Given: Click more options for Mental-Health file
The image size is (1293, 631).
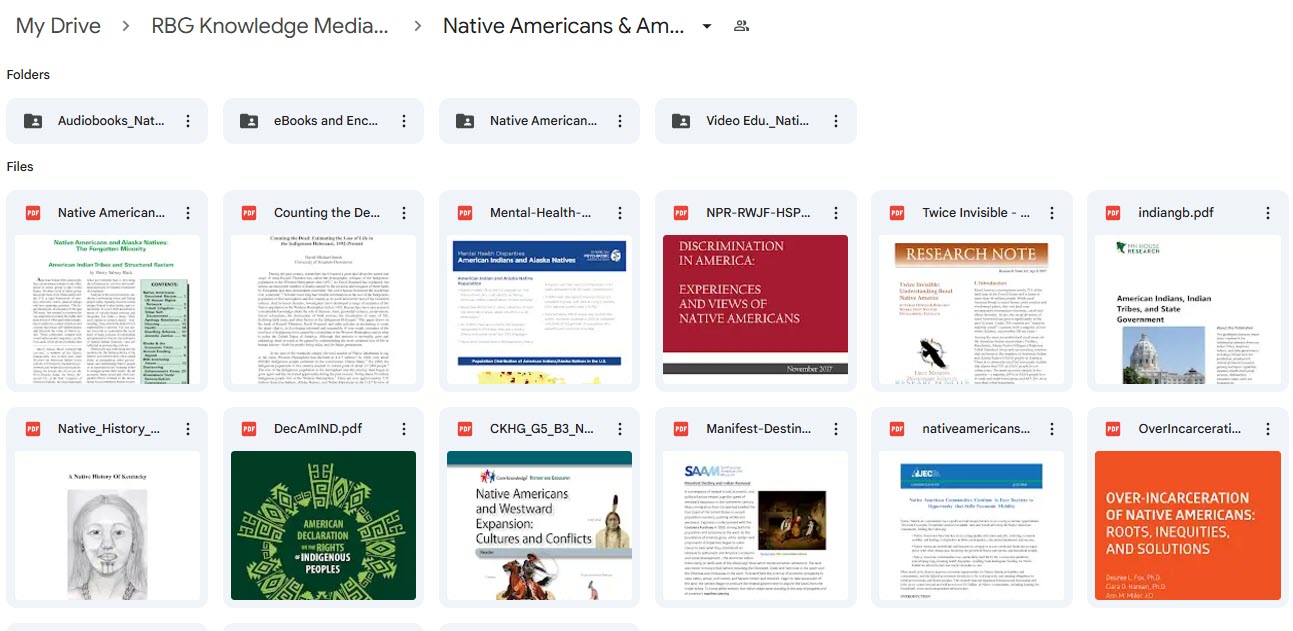Looking at the screenshot, I should 620,213.
